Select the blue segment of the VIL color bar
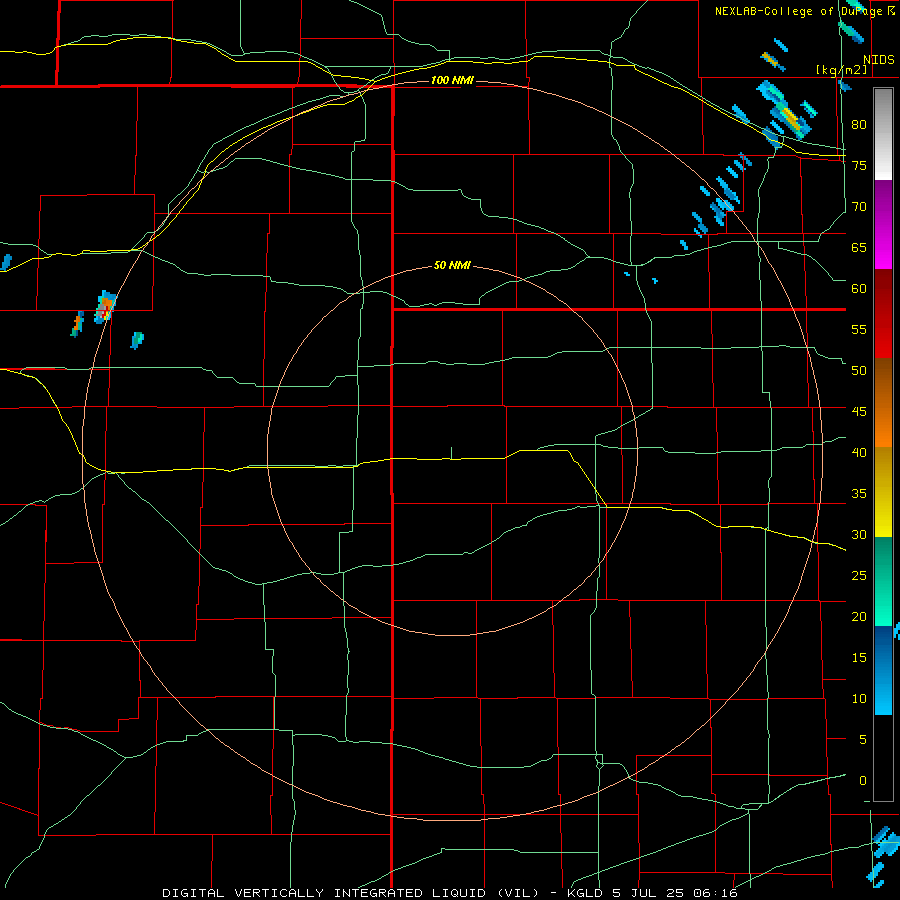The image size is (900, 900). 883,670
